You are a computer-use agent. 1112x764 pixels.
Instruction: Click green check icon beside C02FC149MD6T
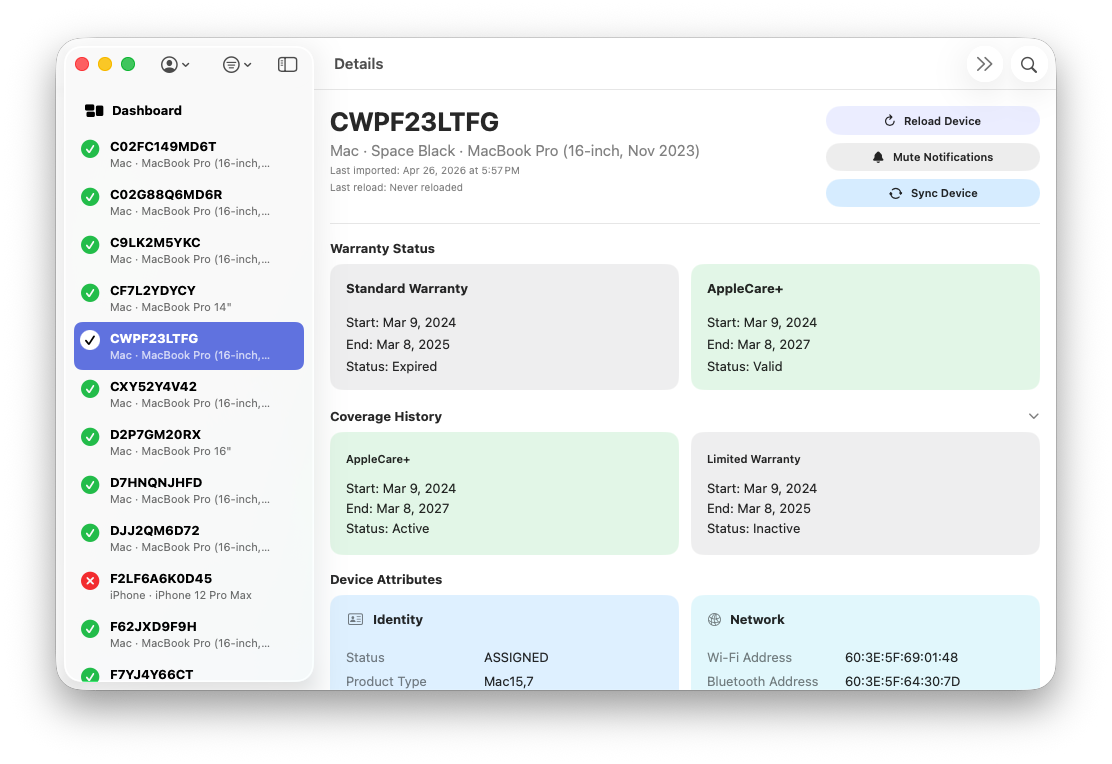[x=90, y=149]
